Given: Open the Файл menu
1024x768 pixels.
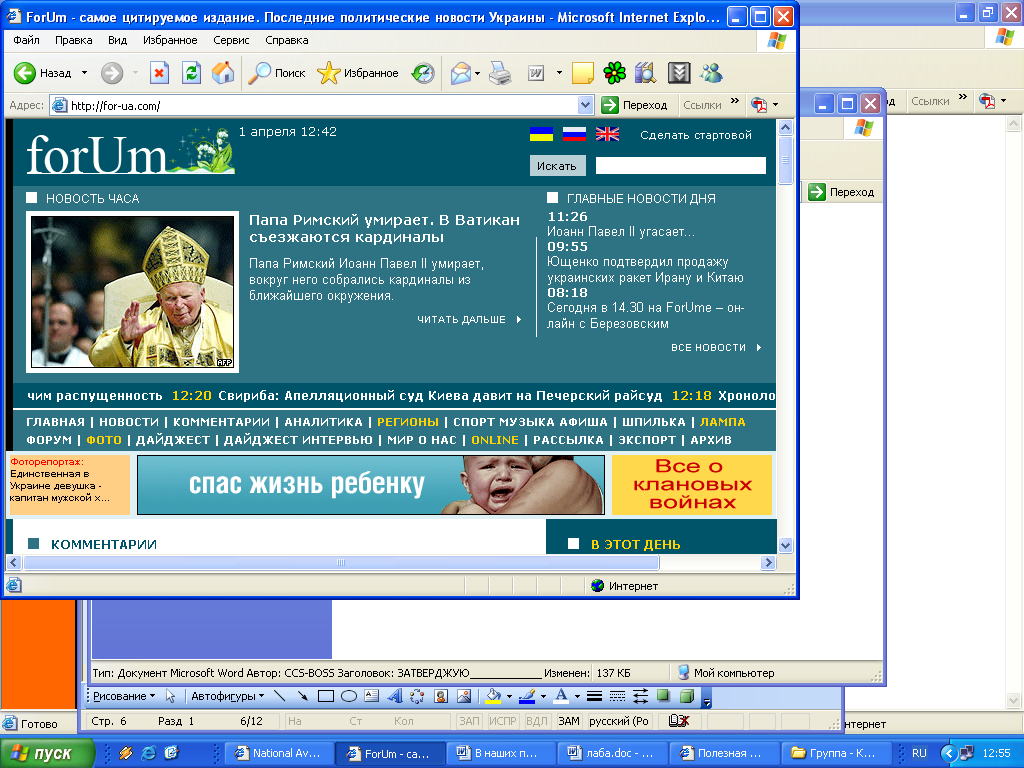Looking at the screenshot, I should [x=26, y=40].
